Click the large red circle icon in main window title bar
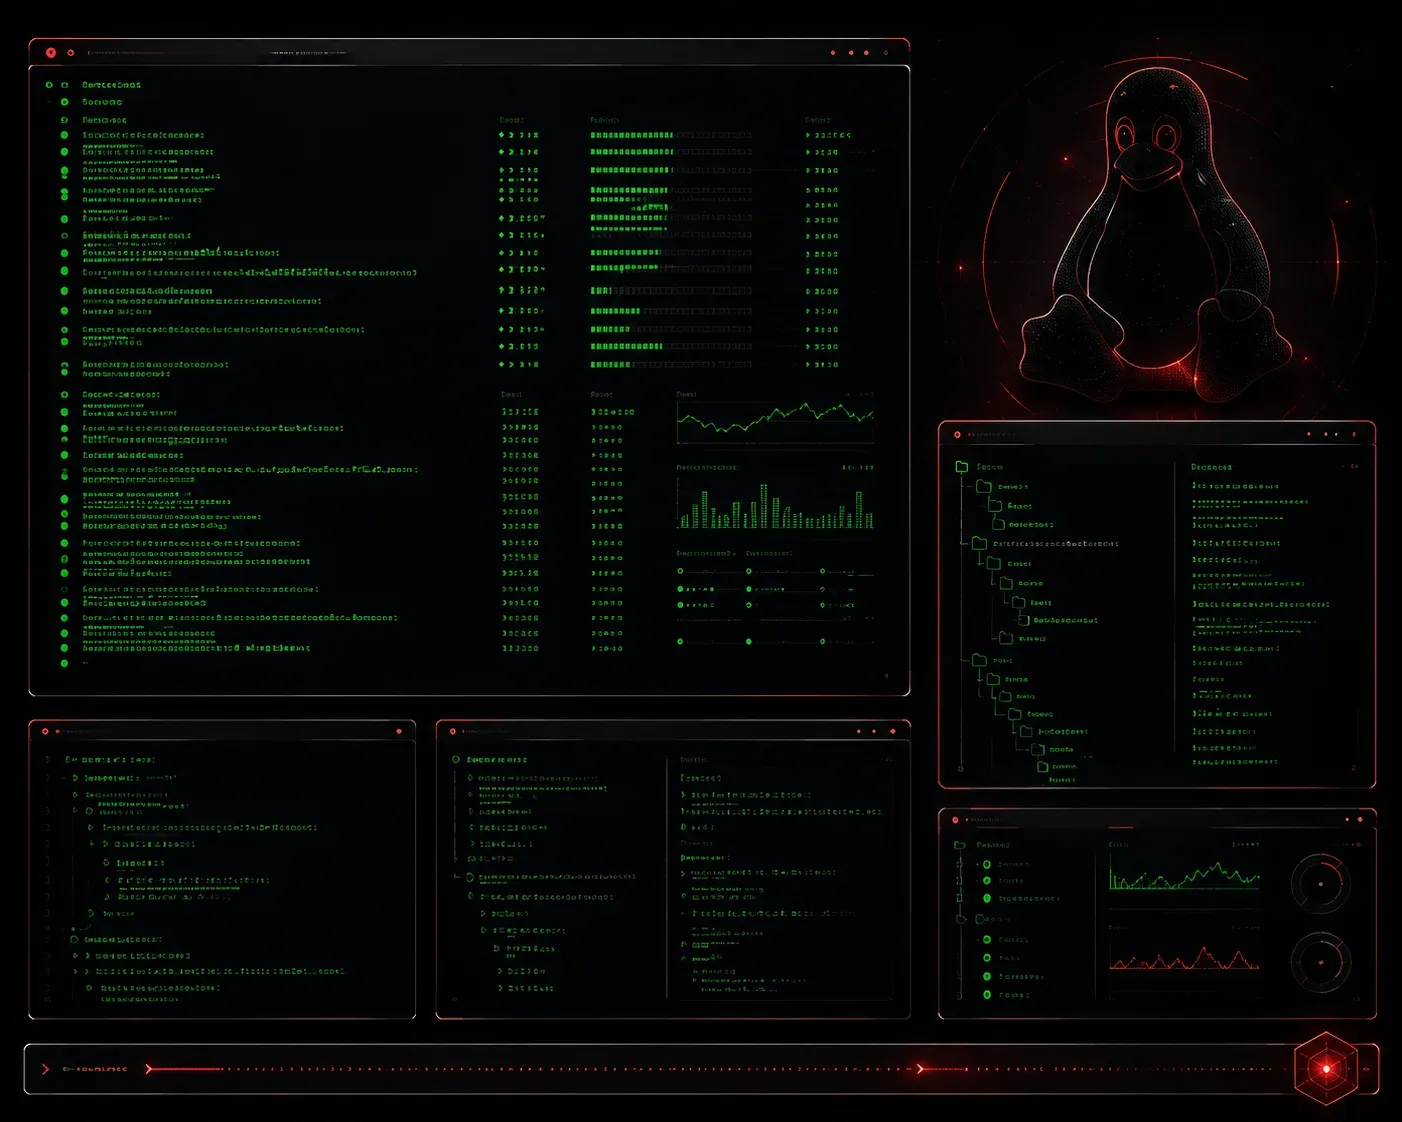The image size is (1402, 1122). 51,52
